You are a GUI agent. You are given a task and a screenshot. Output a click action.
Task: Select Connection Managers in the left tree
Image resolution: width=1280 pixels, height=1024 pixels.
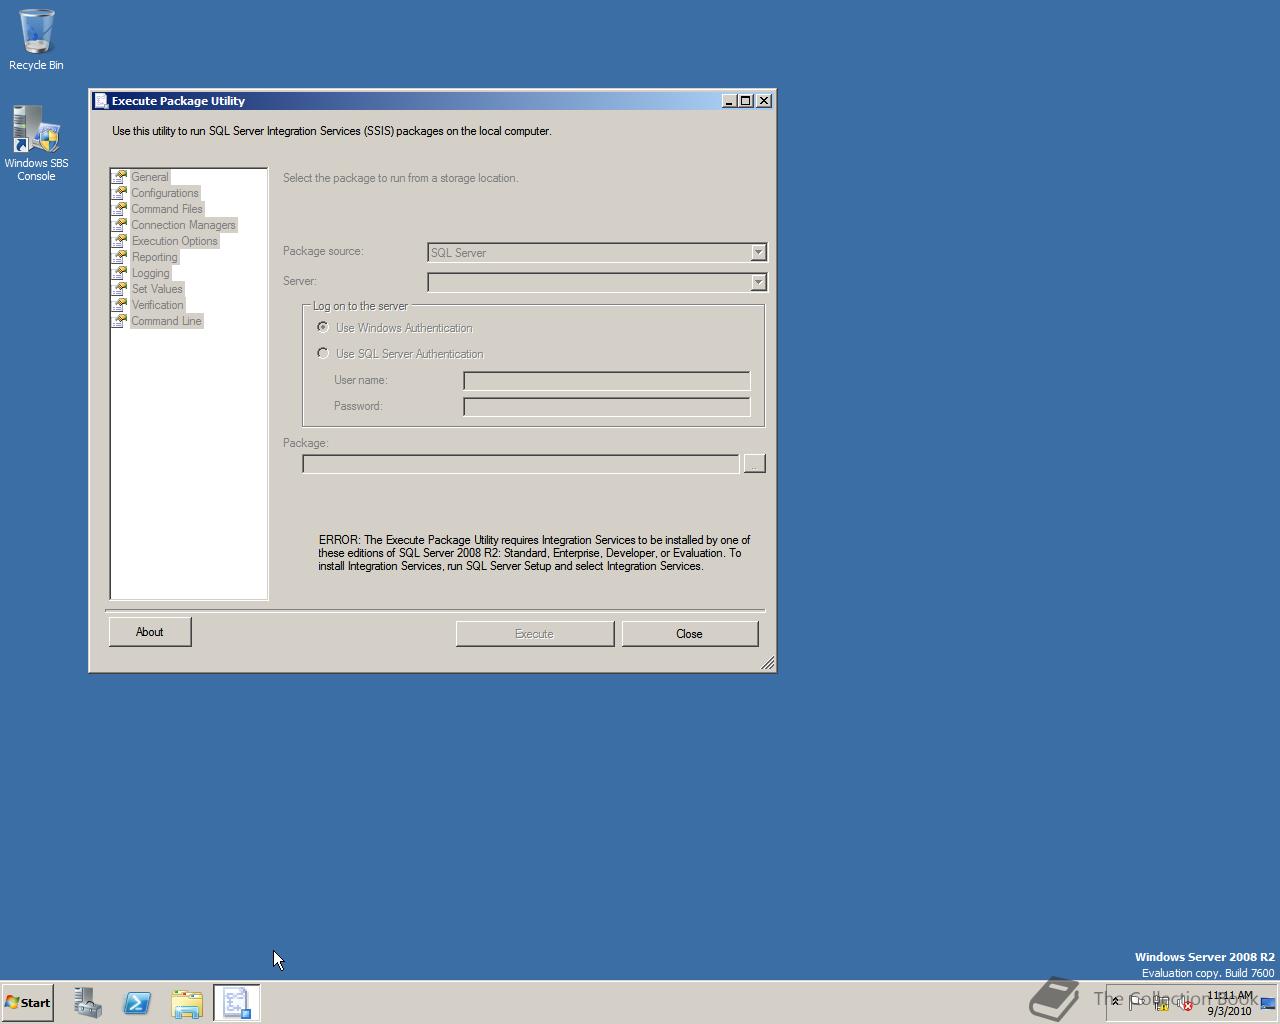(183, 225)
